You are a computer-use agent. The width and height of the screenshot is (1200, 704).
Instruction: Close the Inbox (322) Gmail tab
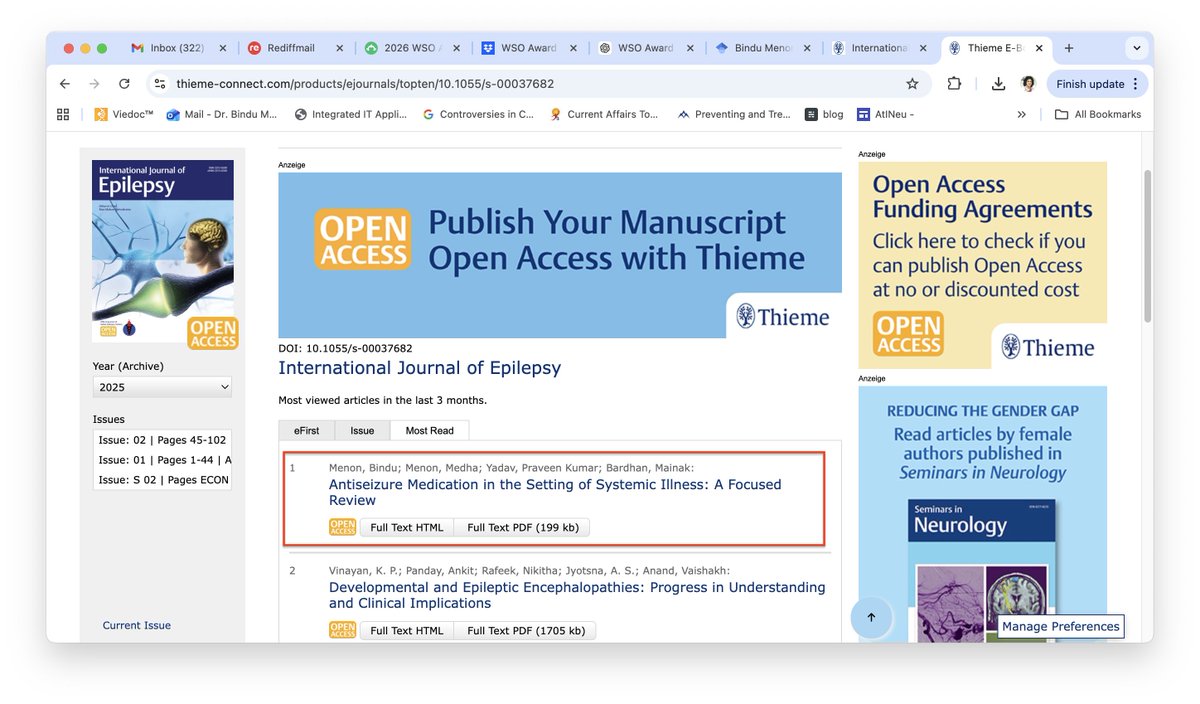tap(223, 48)
